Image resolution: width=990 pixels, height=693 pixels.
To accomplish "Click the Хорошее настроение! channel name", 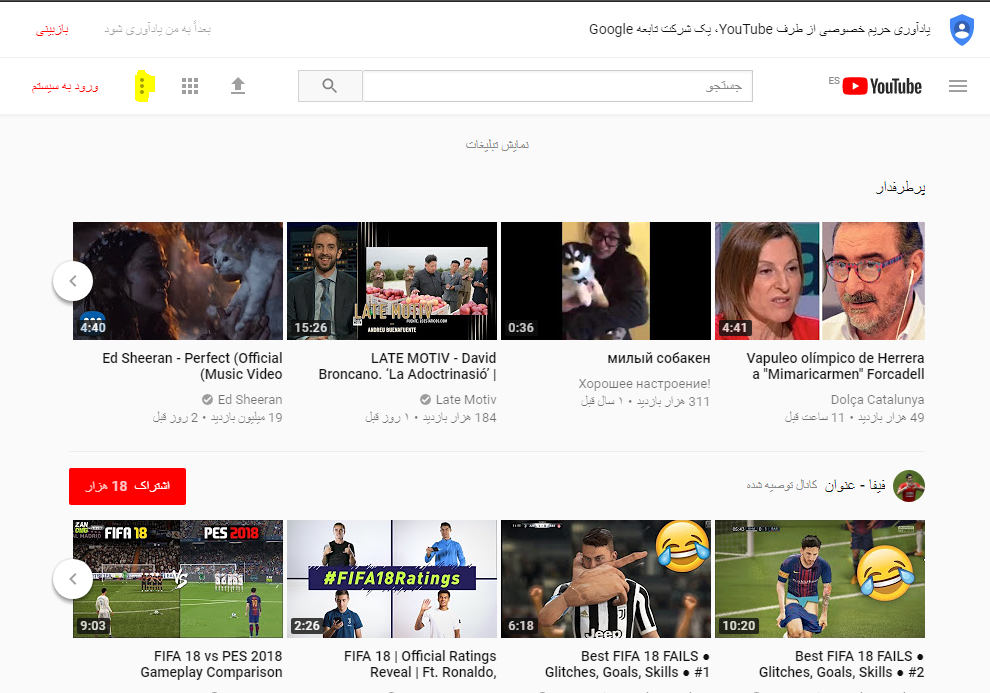I will tap(644, 384).
